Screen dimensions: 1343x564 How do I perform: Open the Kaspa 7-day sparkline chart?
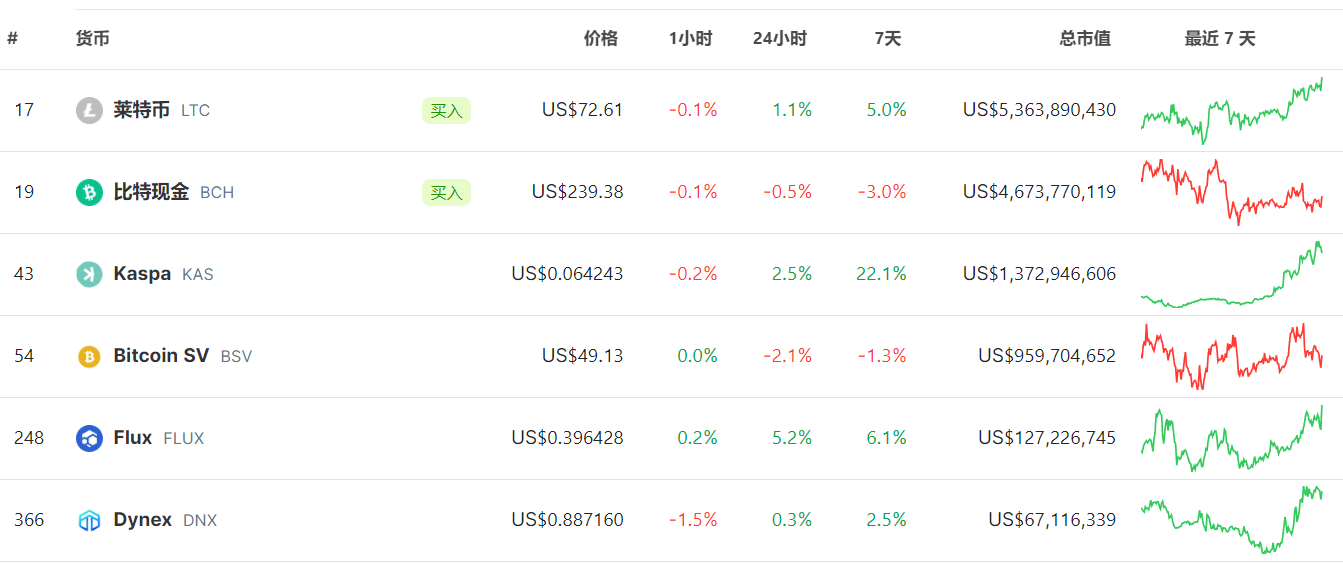click(x=1232, y=274)
